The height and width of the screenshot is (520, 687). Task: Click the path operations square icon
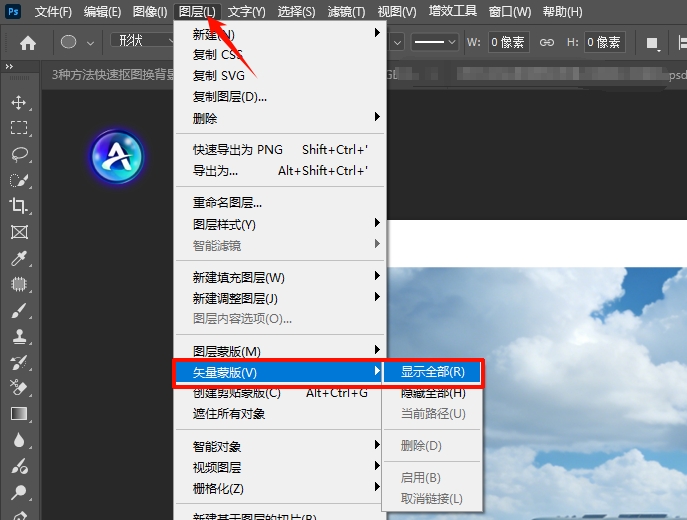coord(652,43)
